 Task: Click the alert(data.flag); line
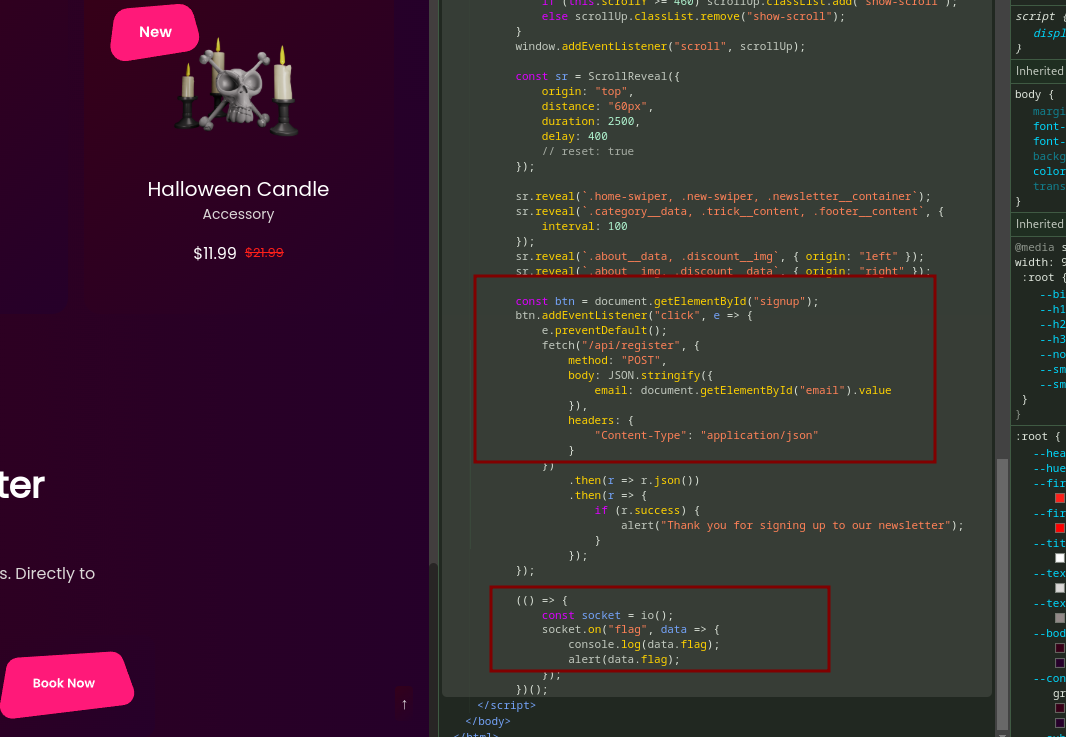[624, 659]
